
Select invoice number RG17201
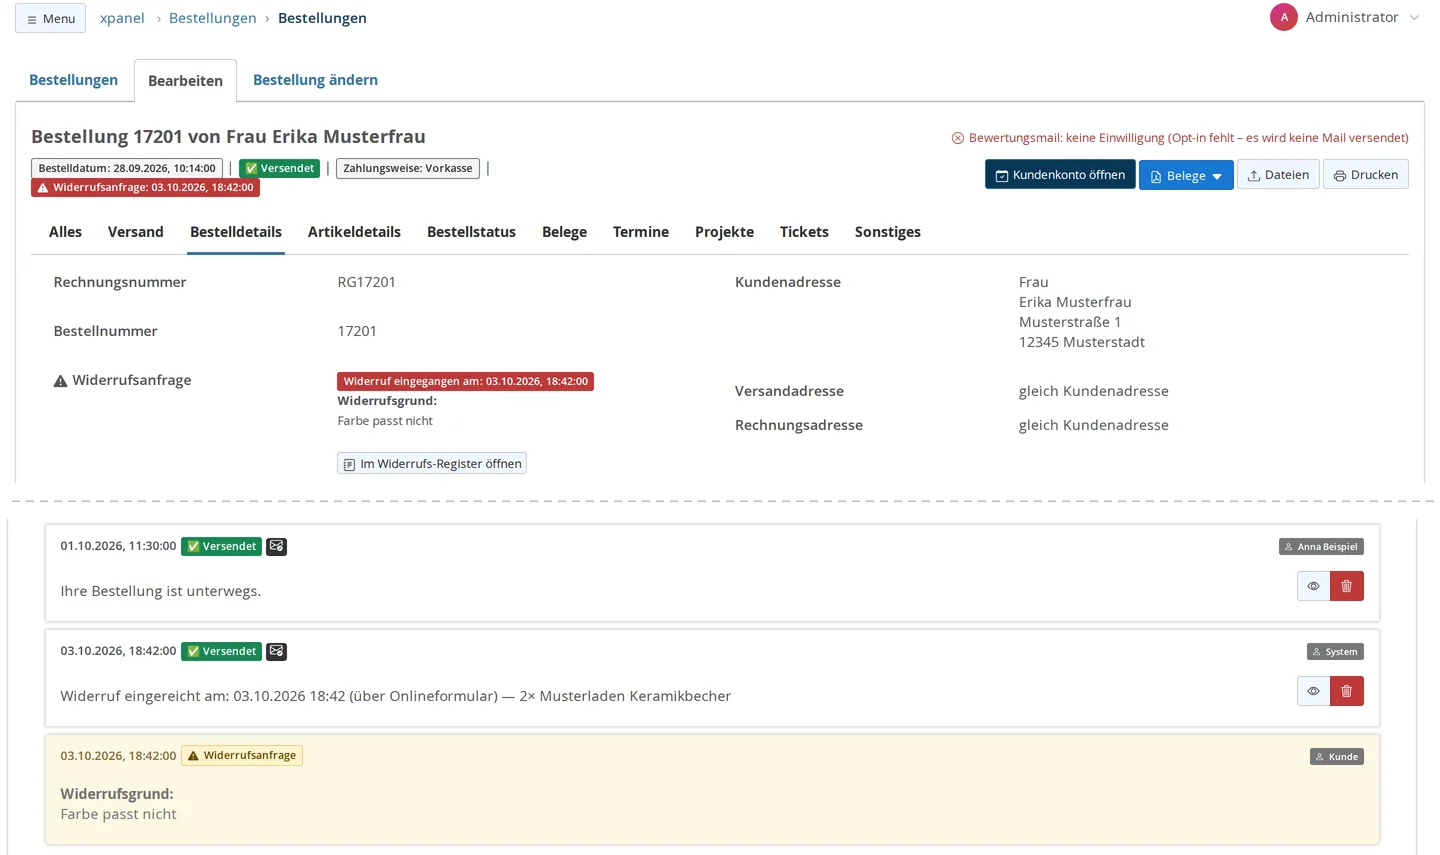click(367, 282)
